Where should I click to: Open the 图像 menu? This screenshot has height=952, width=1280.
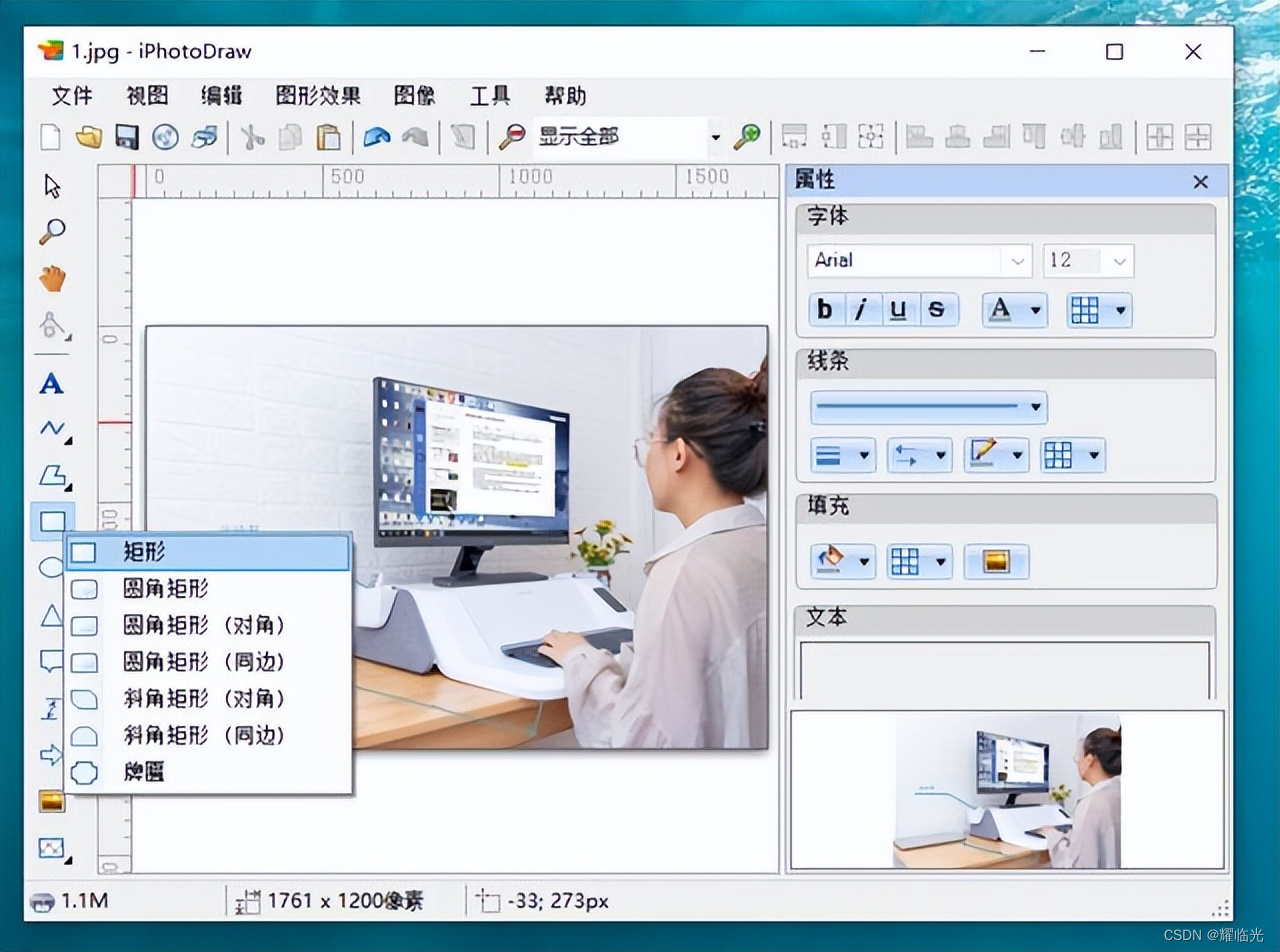pyautogui.click(x=414, y=96)
